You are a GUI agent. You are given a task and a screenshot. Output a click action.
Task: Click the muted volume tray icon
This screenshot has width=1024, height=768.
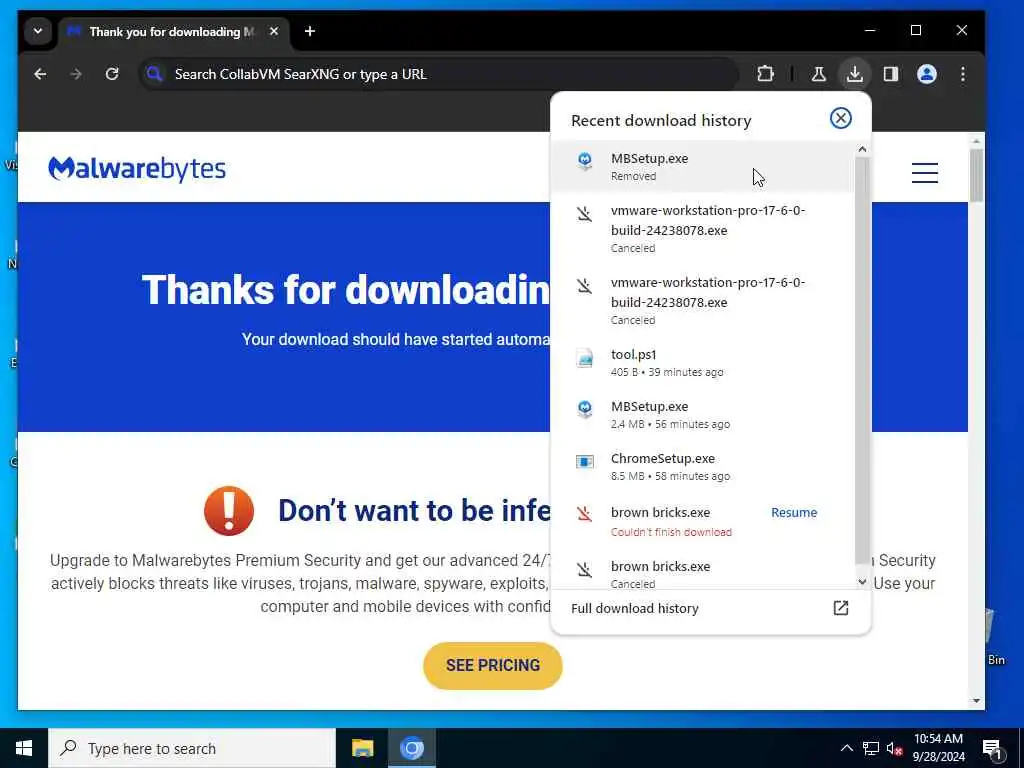point(894,749)
